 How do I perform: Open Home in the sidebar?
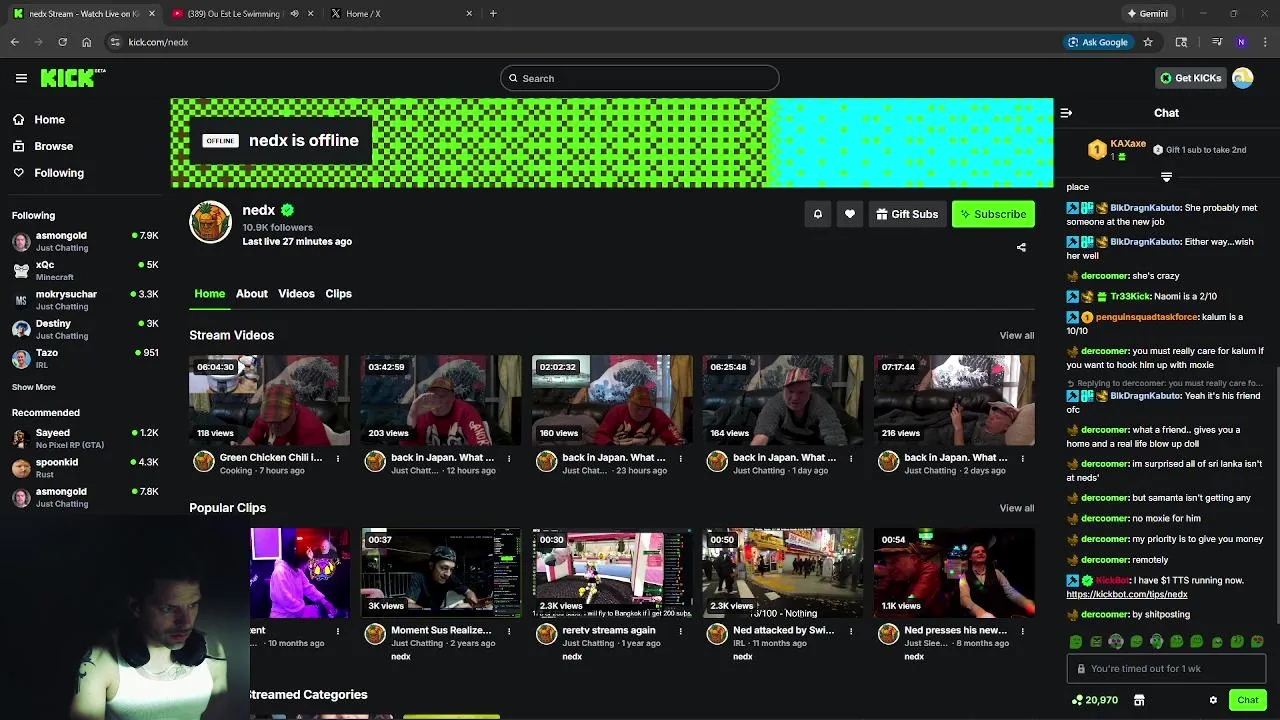[x=49, y=119]
